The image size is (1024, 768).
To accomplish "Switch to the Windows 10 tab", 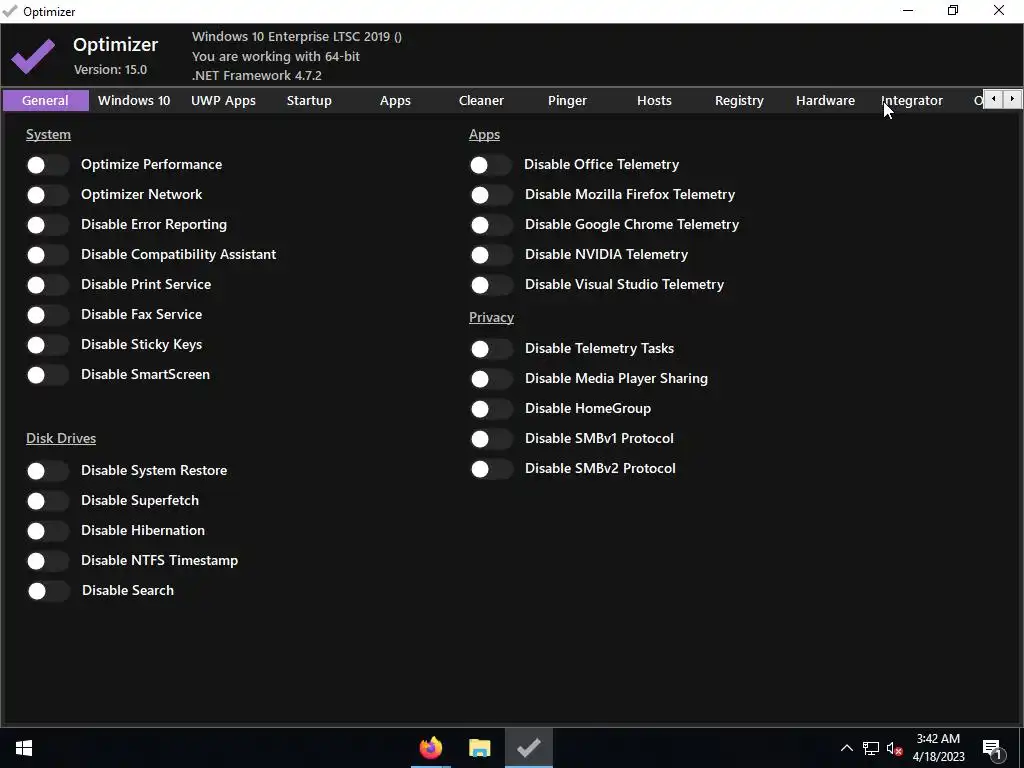I will coord(134,101).
